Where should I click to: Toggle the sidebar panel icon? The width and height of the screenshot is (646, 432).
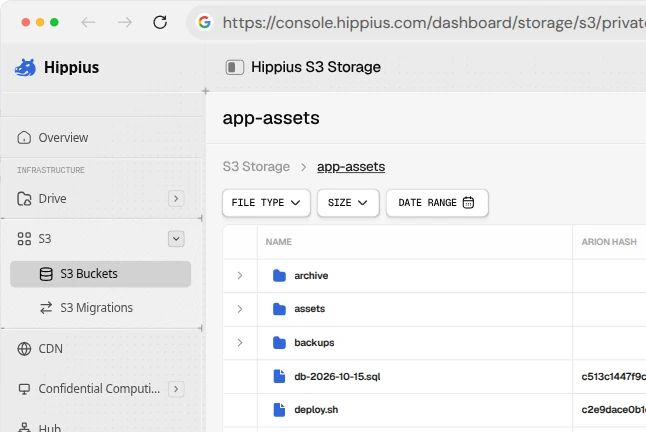coord(234,67)
